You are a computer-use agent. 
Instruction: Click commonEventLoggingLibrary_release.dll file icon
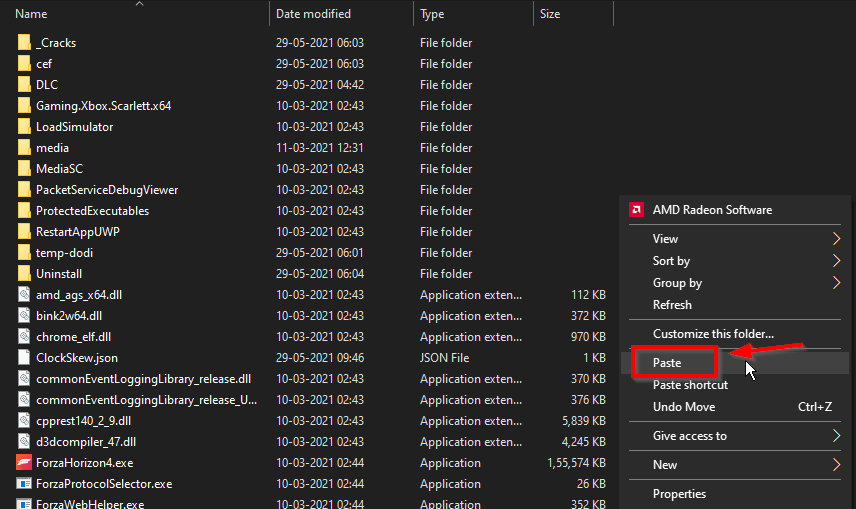coord(24,378)
